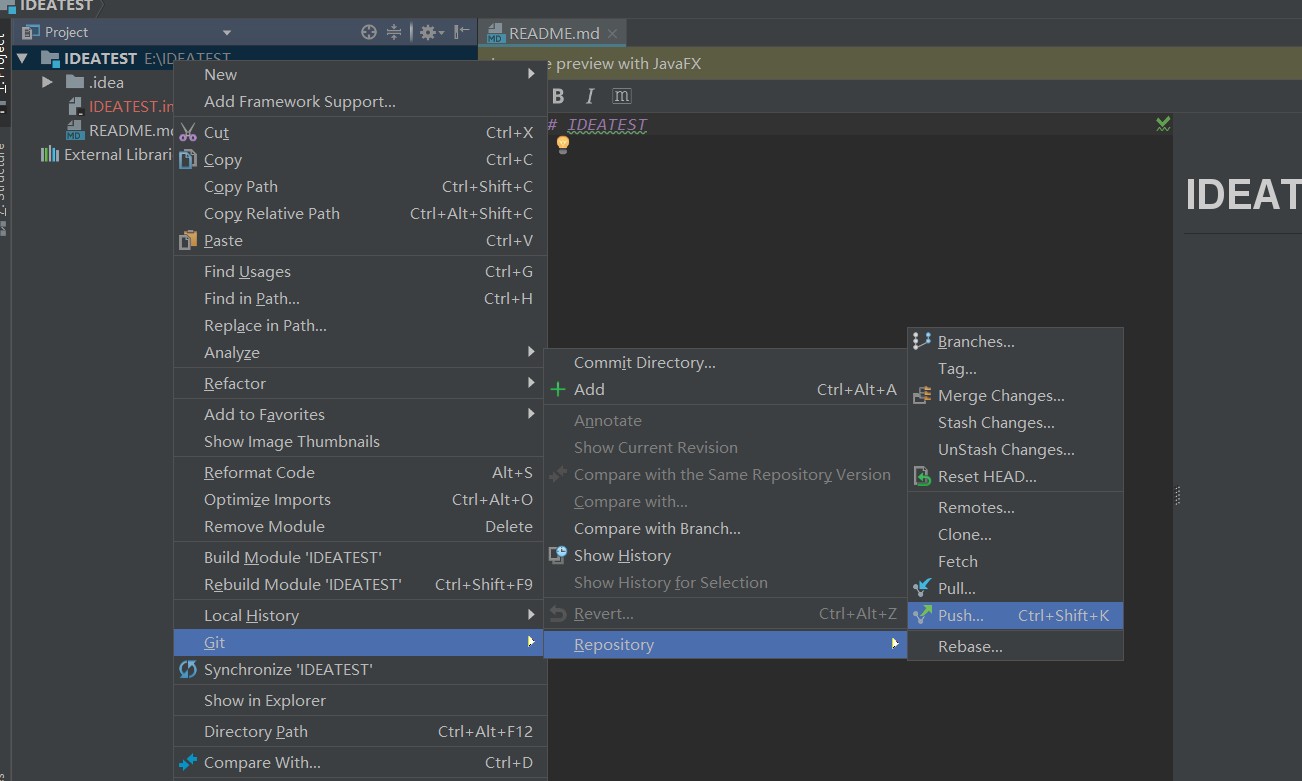
Task: Choose Synchronize 'IDEATEST'
Action: pos(360,669)
